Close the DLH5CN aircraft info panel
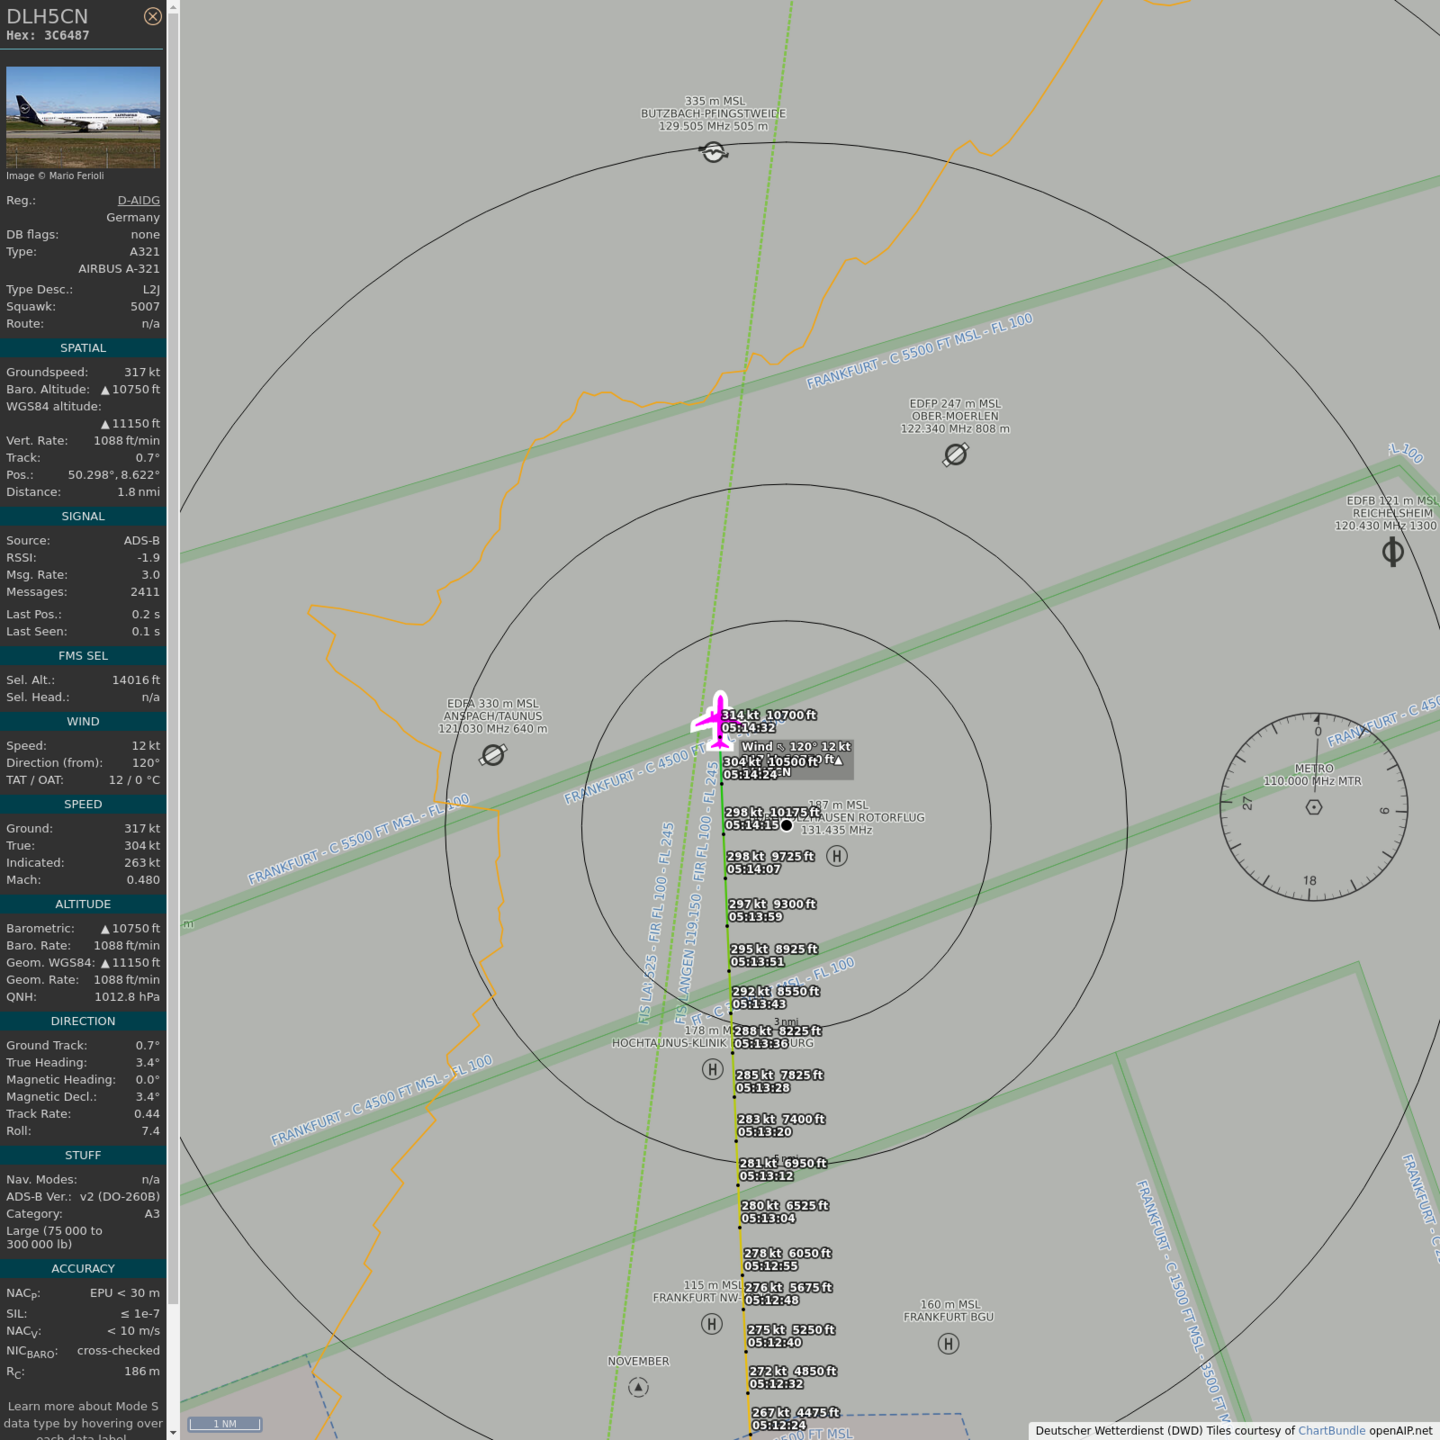Screen dimensions: 1440x1440 (152, 16)
